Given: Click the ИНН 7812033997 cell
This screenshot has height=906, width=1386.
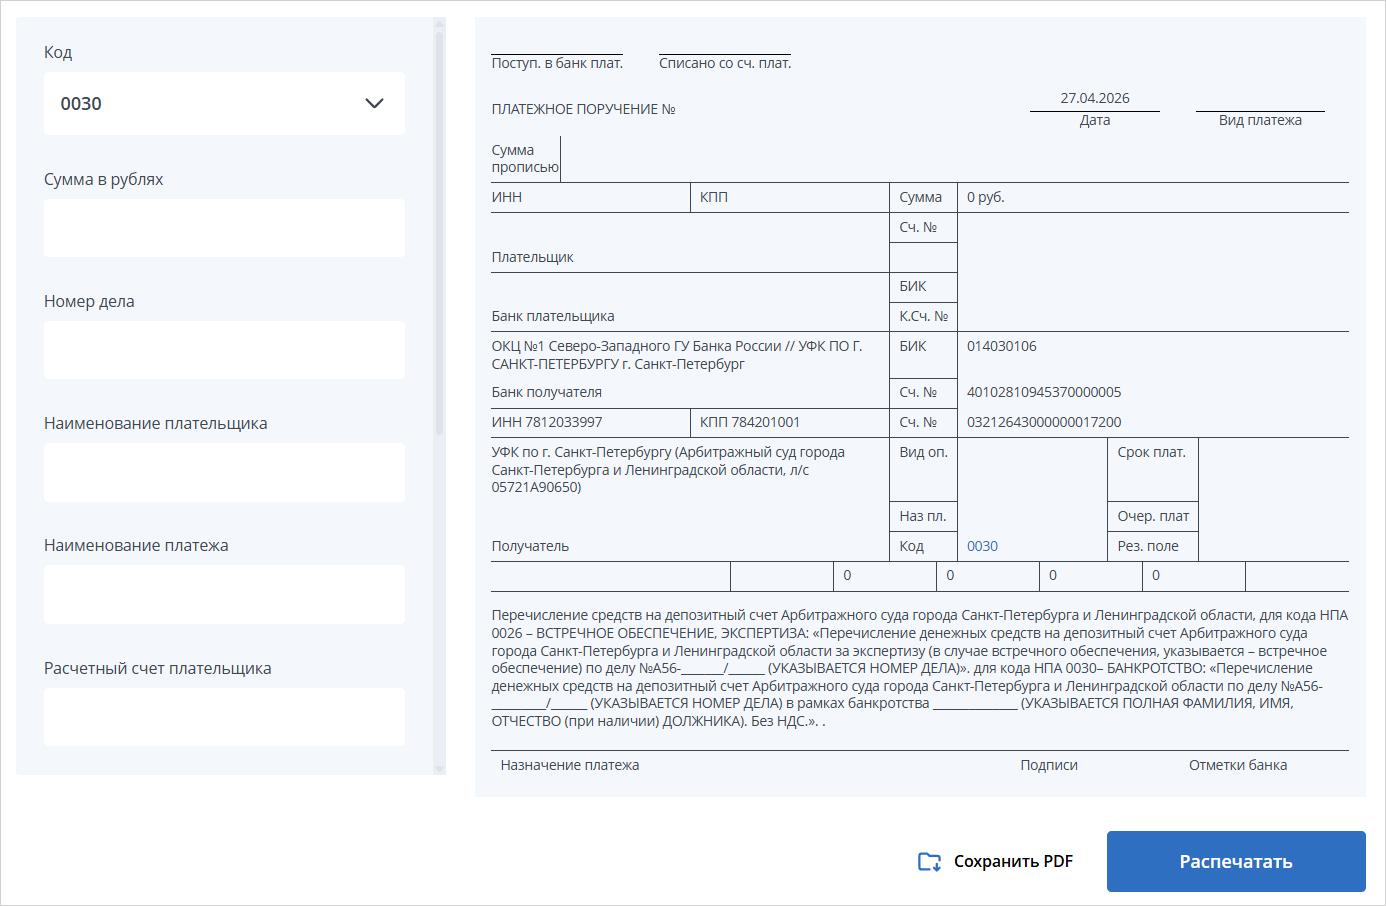Looking at the screenshot, I should 547,422.
